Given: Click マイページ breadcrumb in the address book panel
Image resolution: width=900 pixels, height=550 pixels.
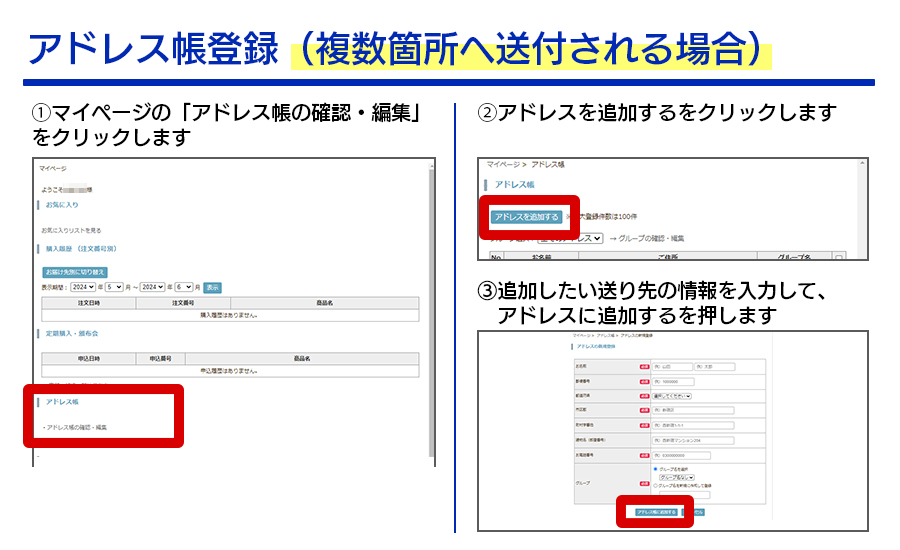Looking at the screenshot, I should (x=502, y=164).
